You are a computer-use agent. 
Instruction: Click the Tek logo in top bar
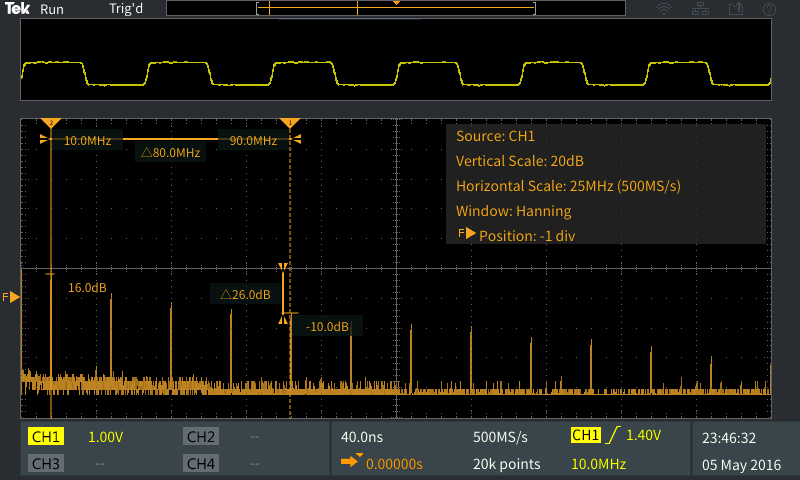[x=15, y=9]
